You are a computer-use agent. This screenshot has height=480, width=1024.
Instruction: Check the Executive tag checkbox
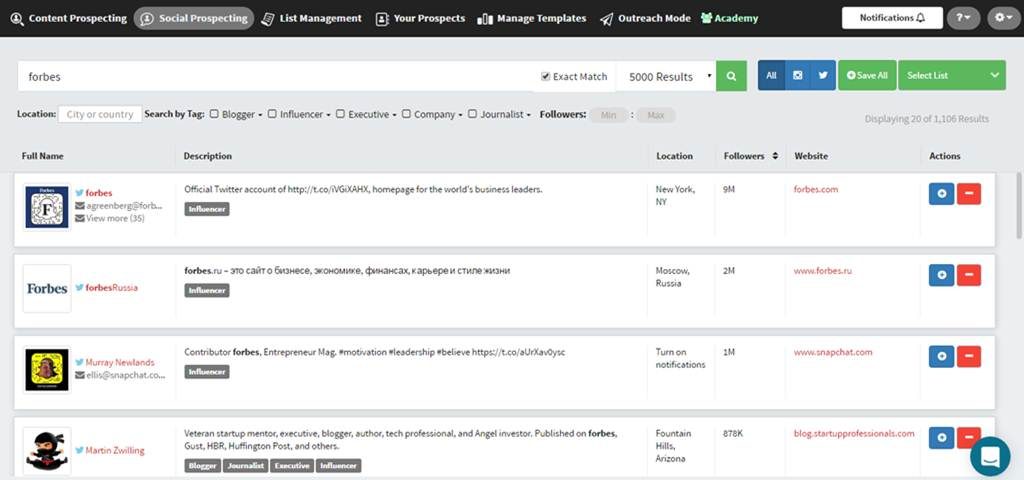coord(340,114)
